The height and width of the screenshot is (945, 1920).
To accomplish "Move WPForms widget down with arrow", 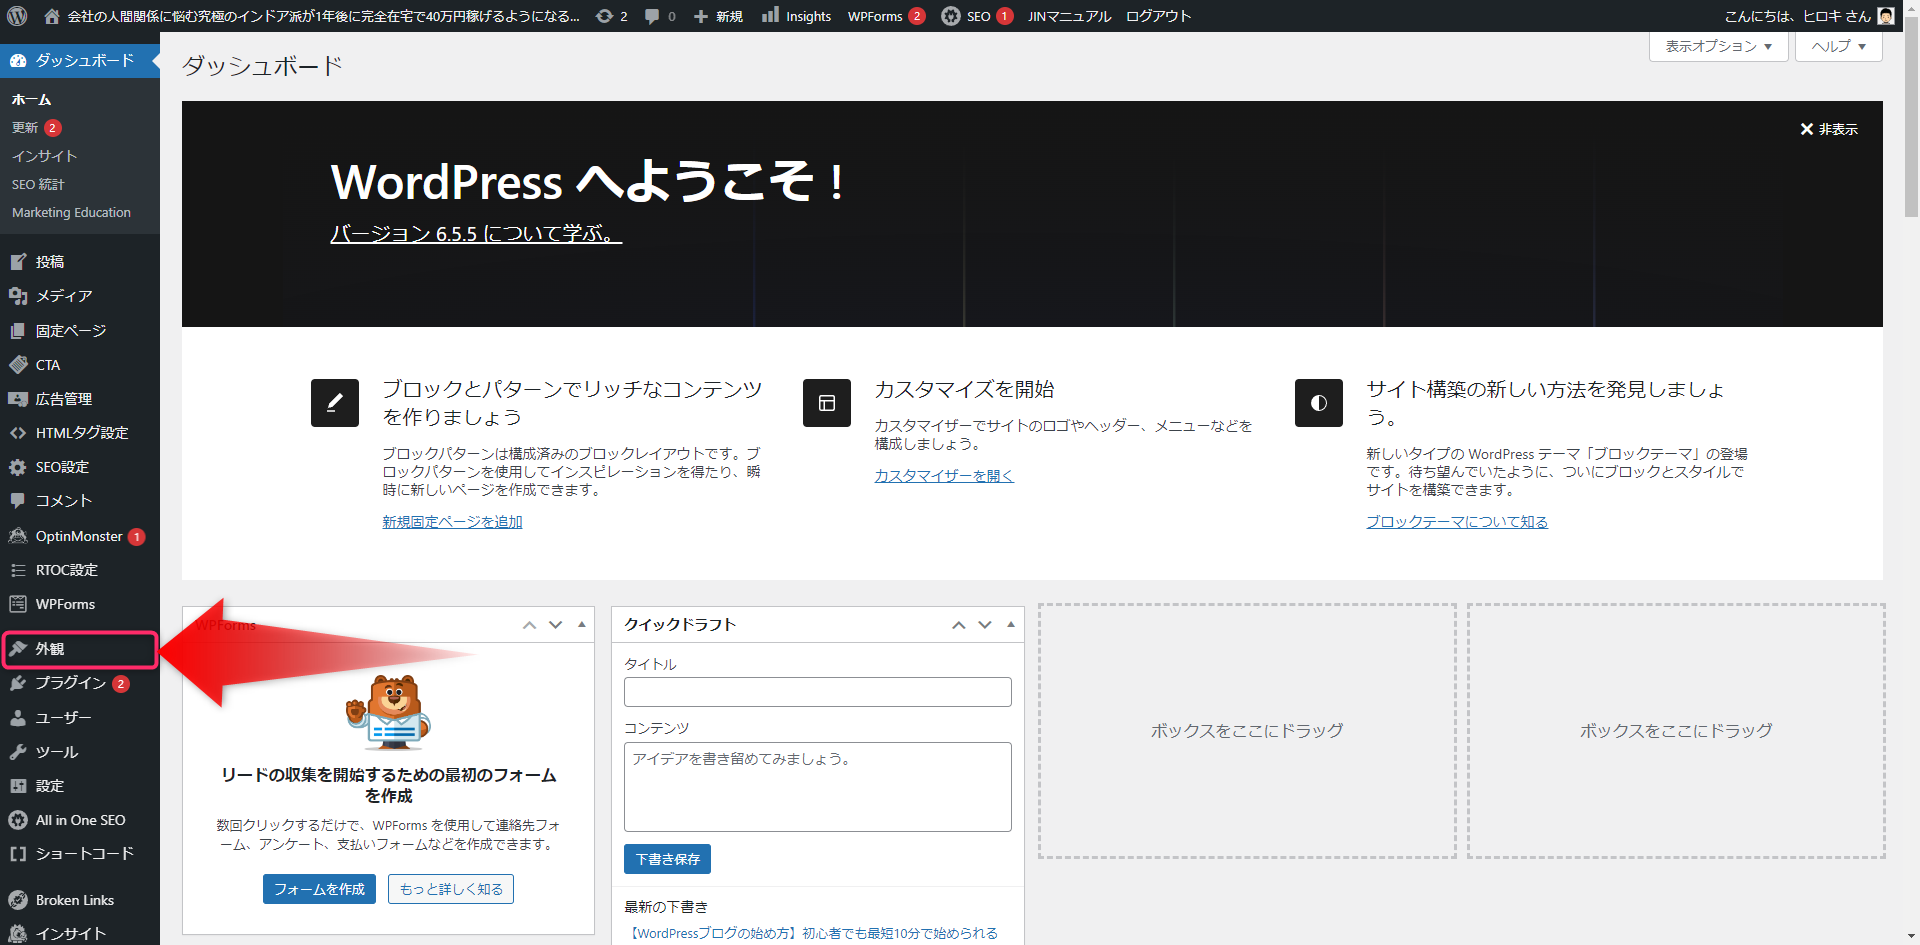I will coord(556,625).
